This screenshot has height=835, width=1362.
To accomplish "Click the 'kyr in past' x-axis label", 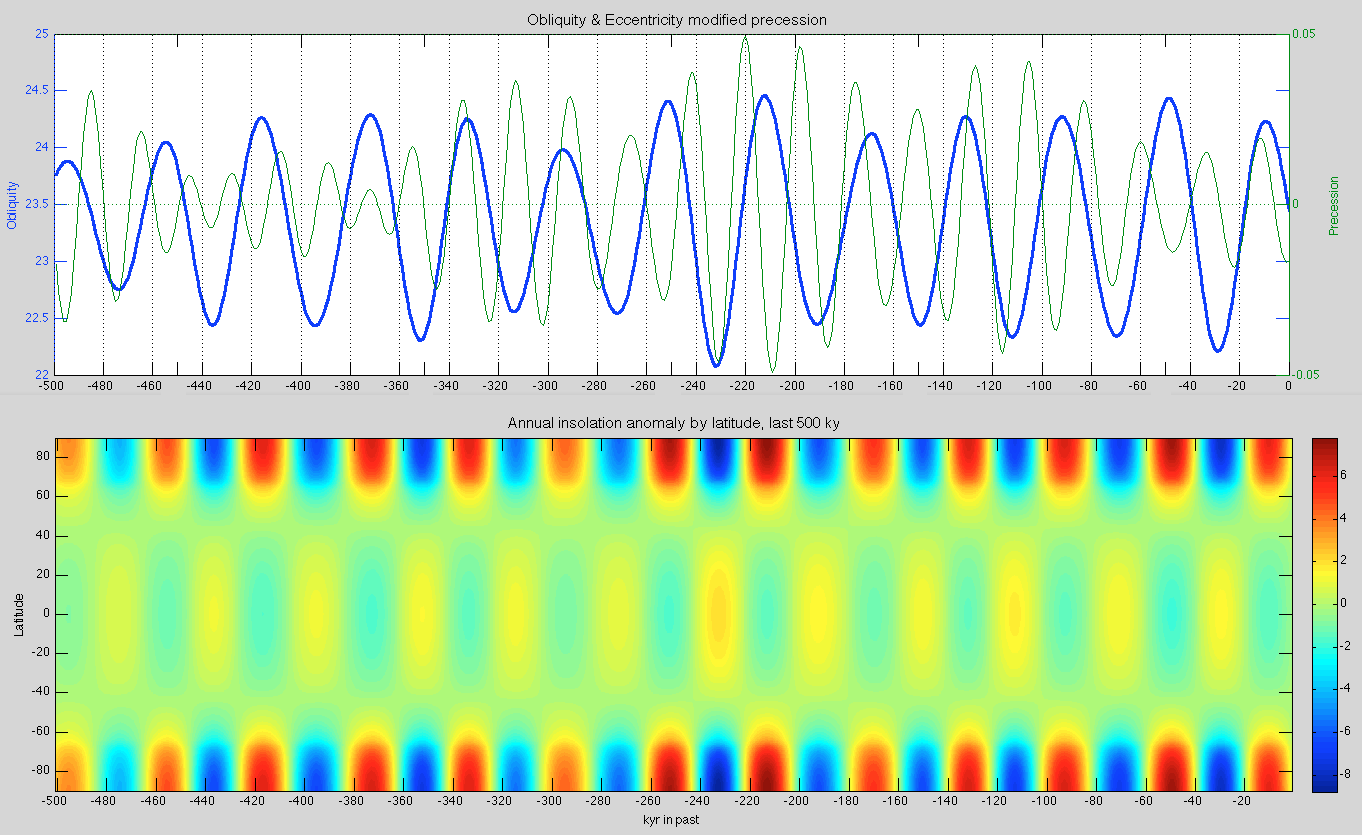I will coord(673,819).
